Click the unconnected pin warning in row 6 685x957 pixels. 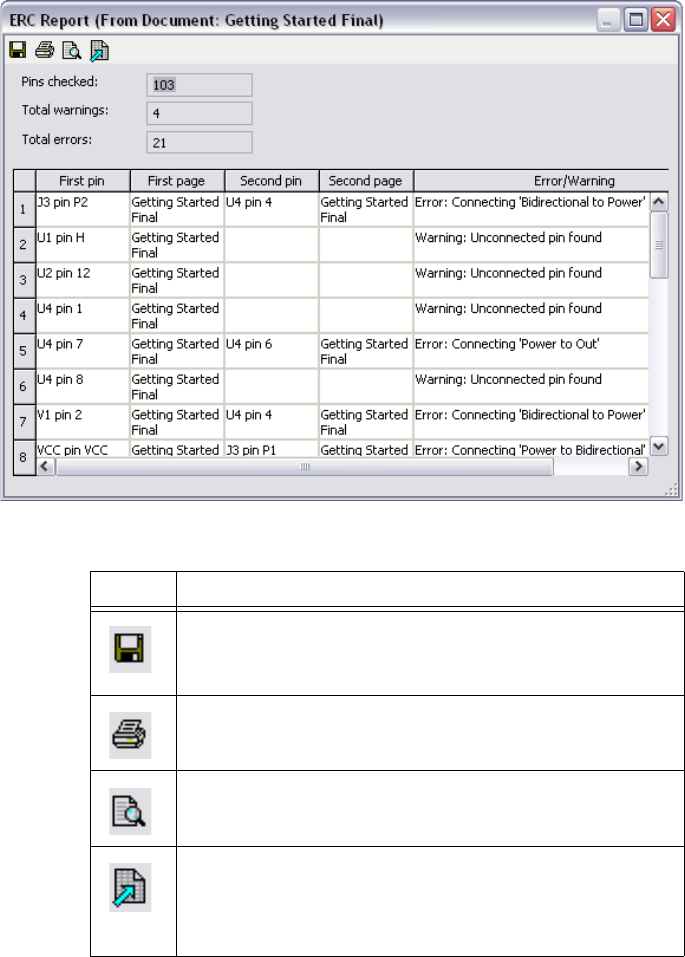click(x=531, y=386)
